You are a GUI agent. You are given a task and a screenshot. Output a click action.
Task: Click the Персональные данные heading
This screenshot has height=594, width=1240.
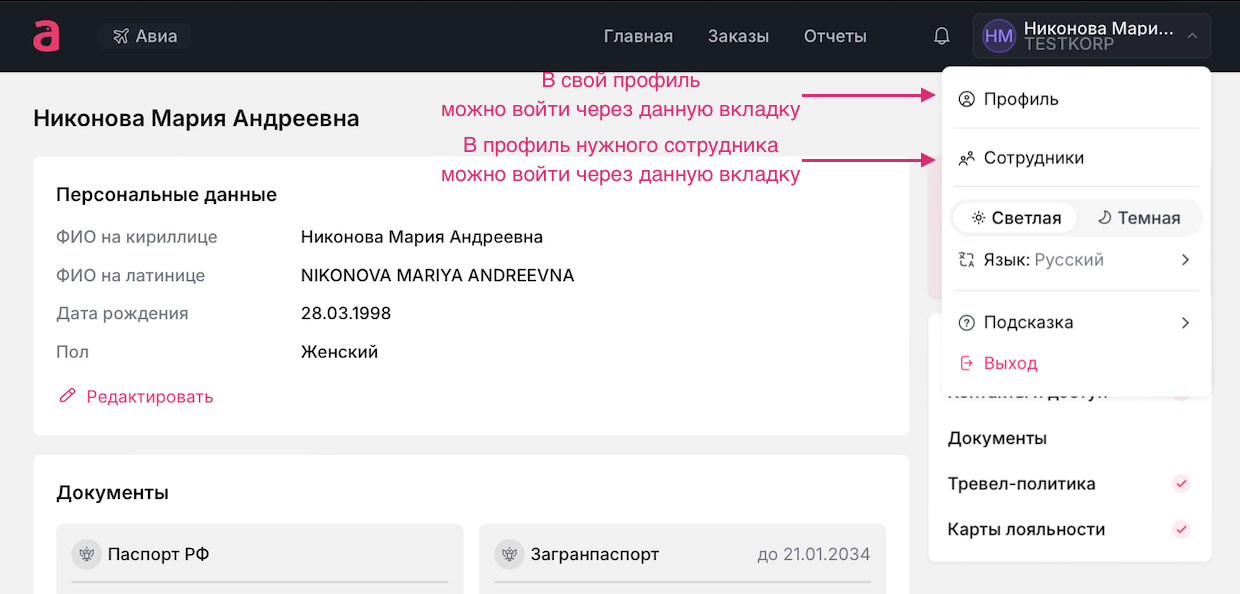click(x=166, y=195)
